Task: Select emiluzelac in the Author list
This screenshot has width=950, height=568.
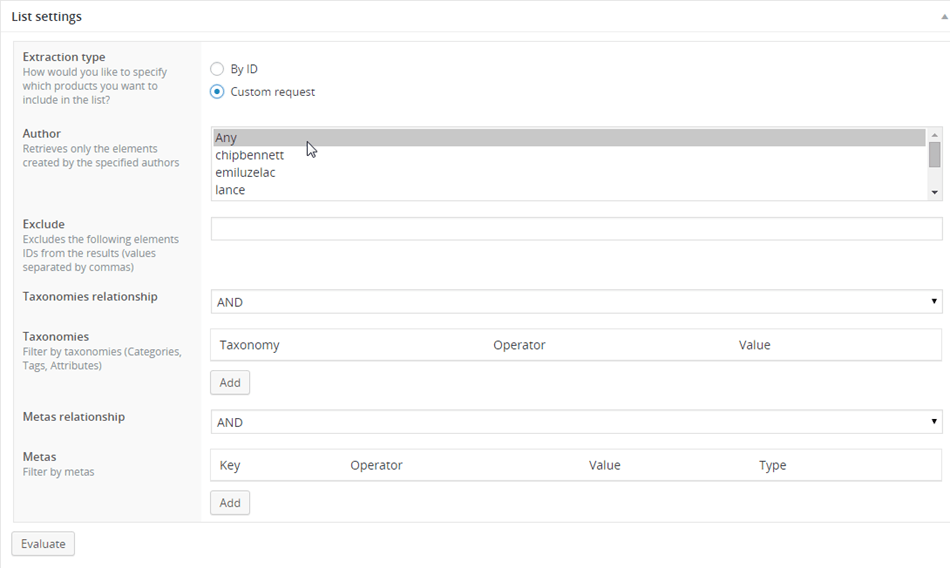Action: coord(569,172)
